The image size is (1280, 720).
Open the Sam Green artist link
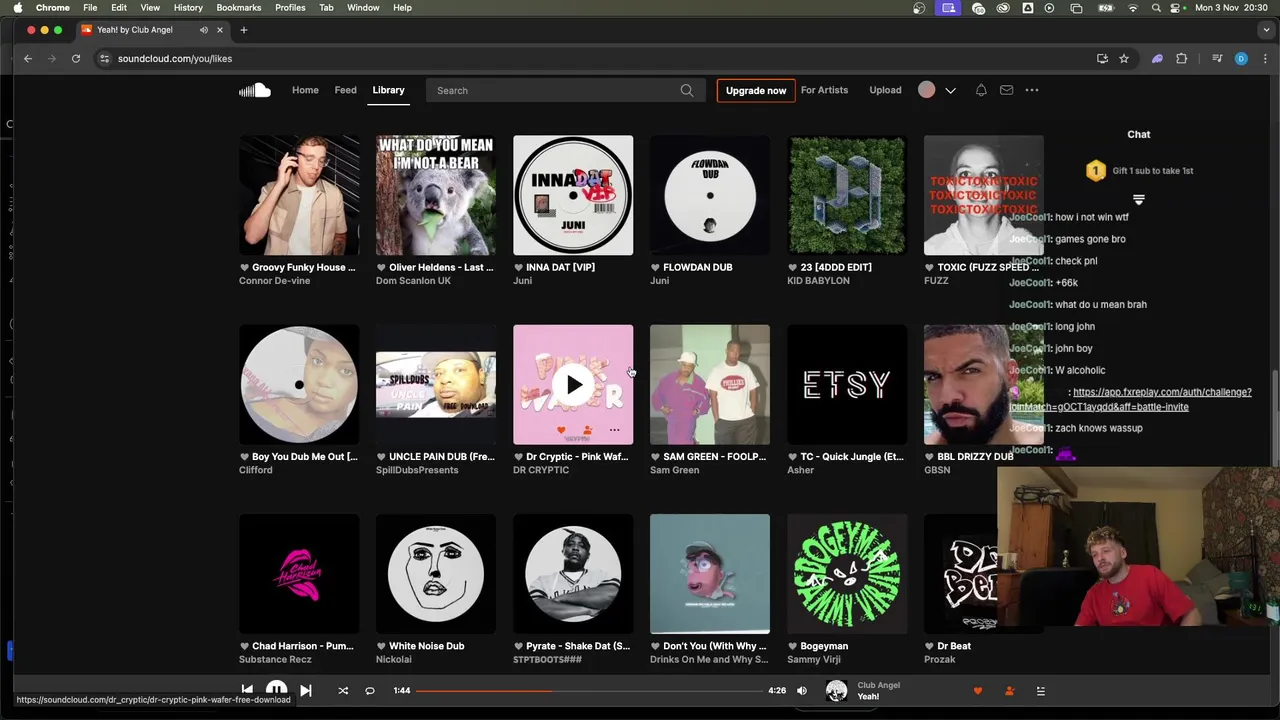click(x=675, y=470)
